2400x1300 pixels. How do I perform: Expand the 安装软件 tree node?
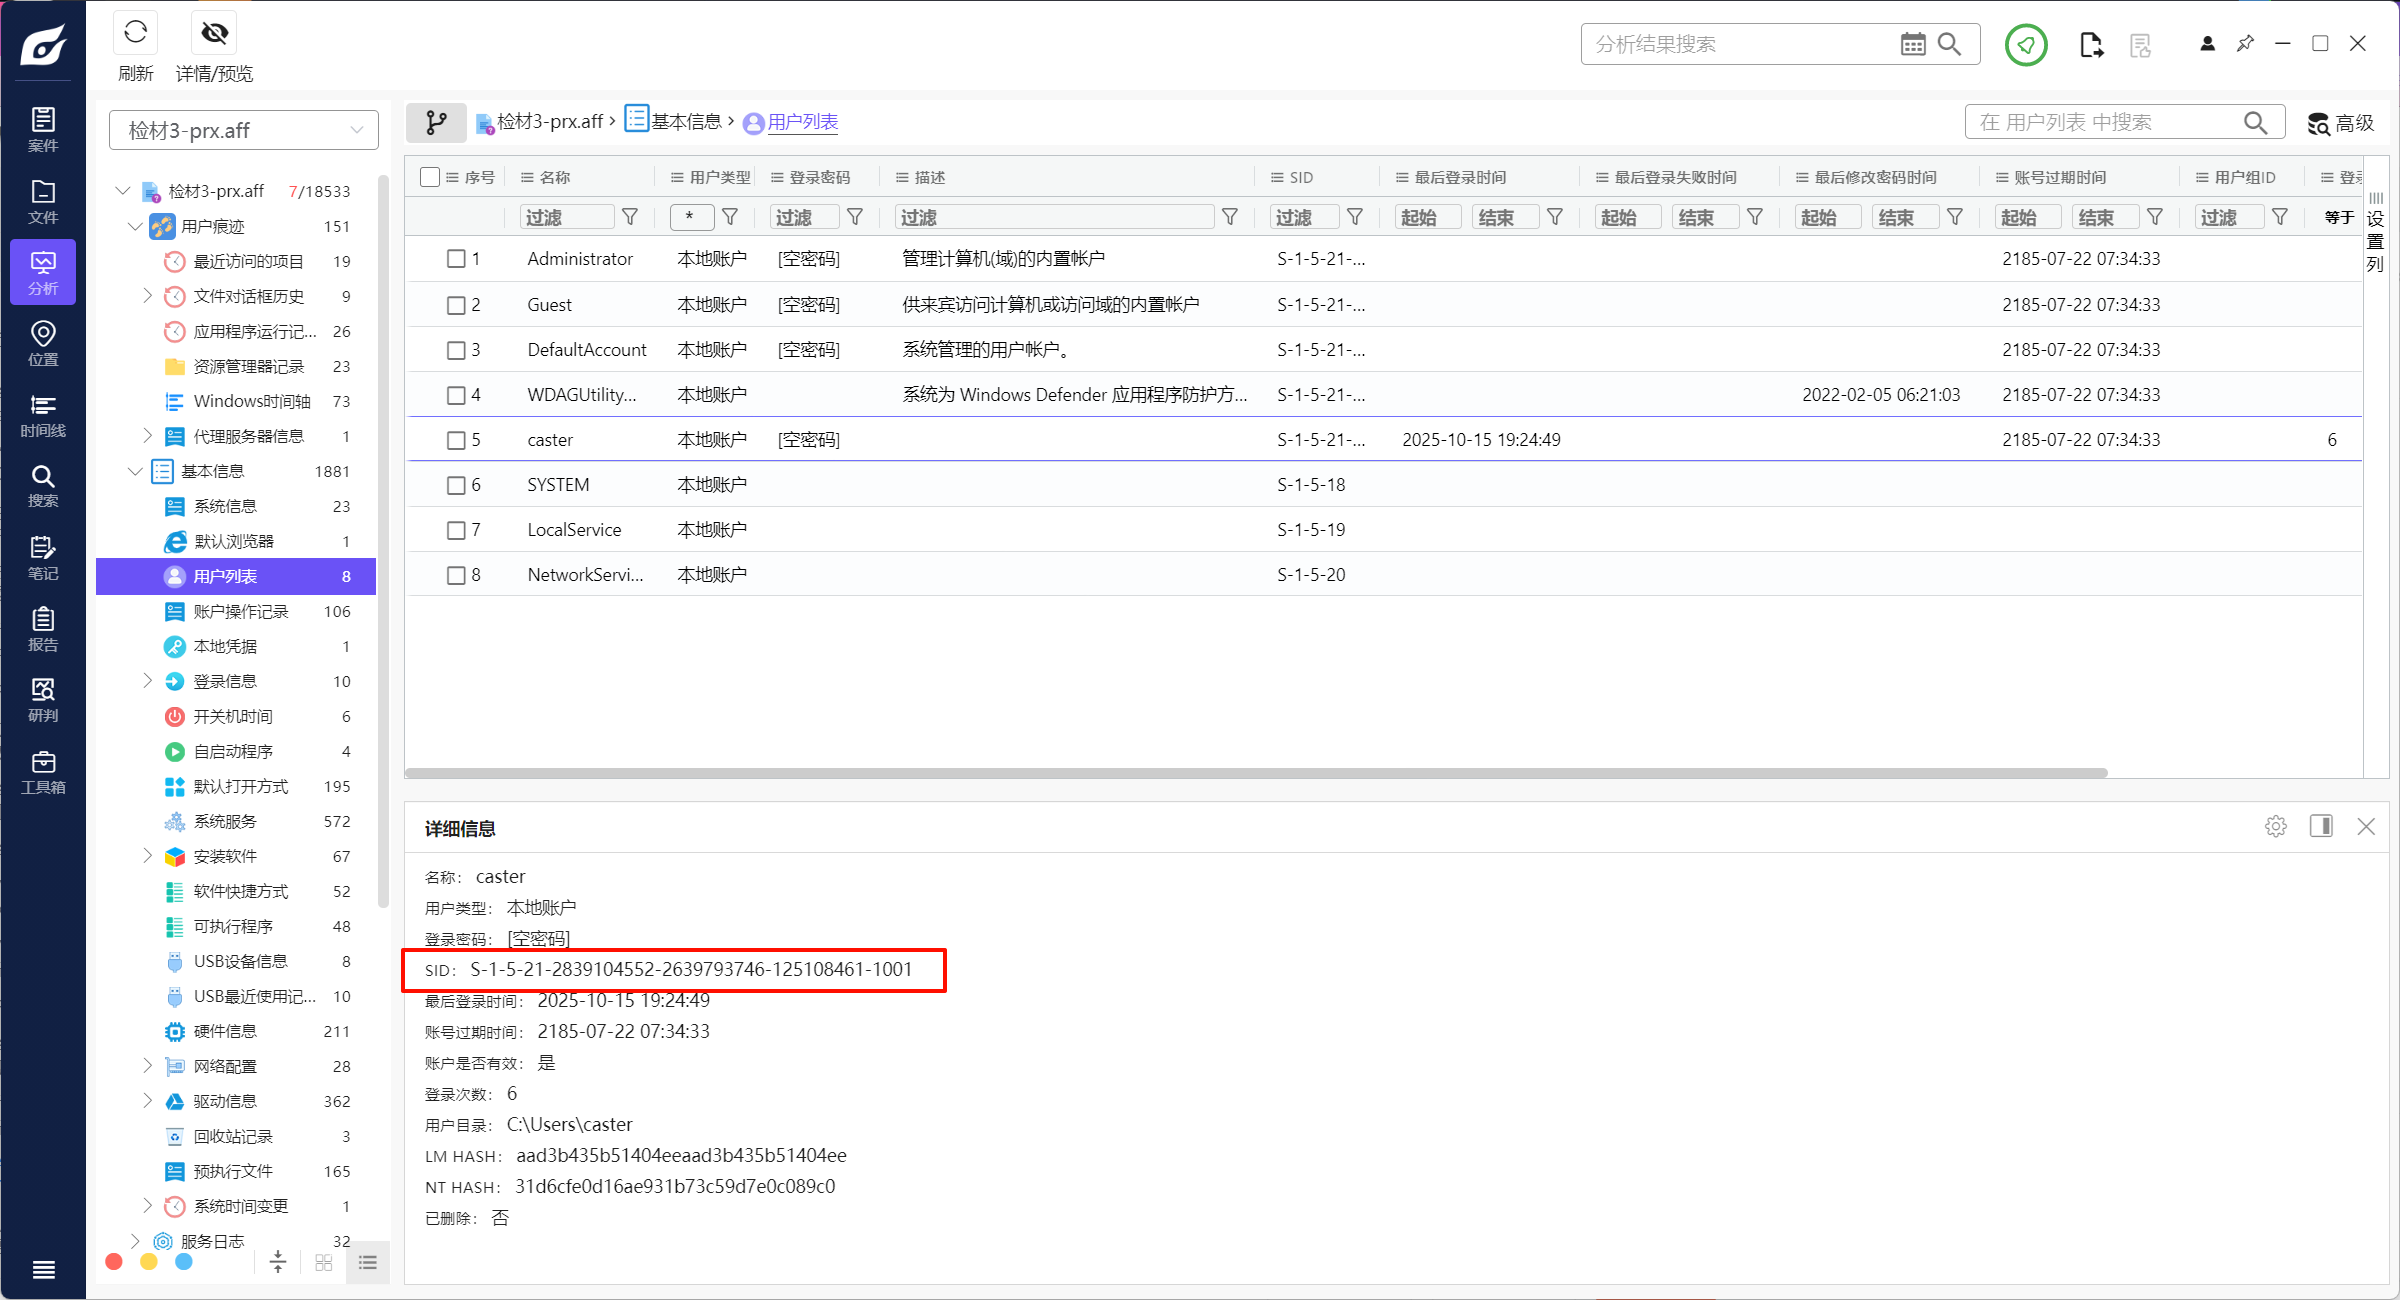(x=148, y=856)
